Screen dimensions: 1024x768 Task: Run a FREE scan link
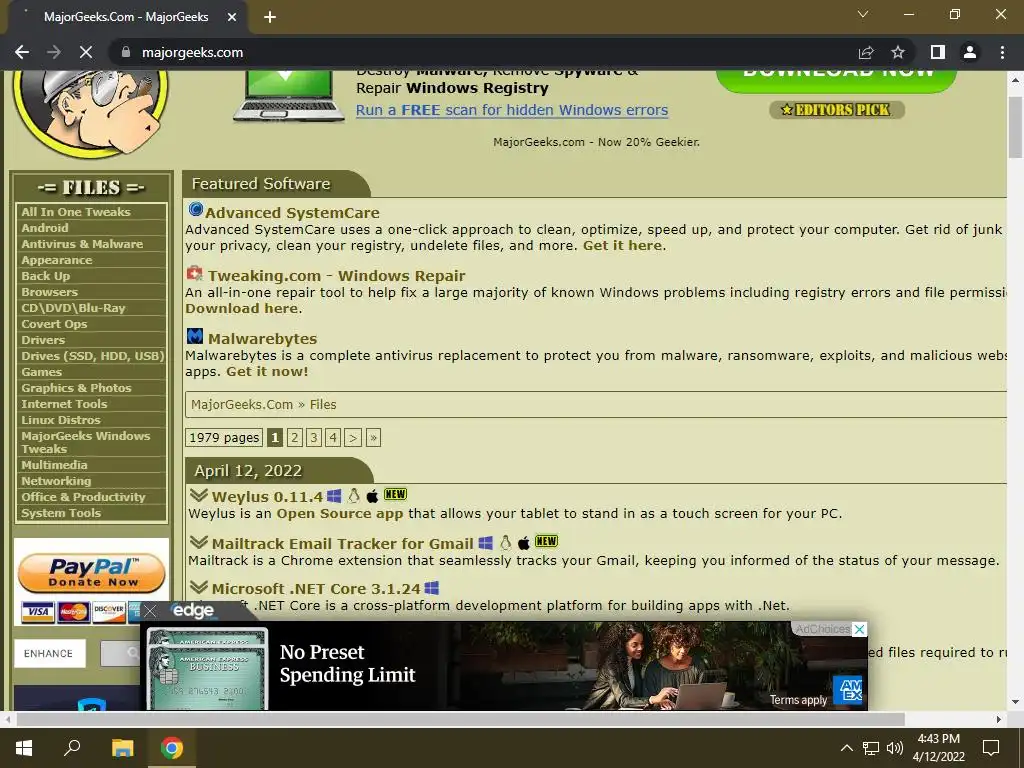pyautogui.click(x=512, y=110)
